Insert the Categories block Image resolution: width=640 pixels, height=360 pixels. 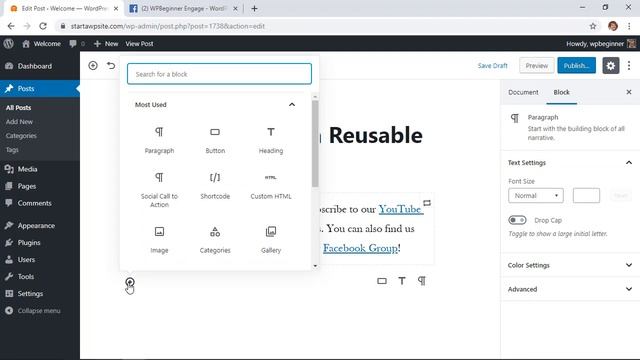(x=215, y=239)
